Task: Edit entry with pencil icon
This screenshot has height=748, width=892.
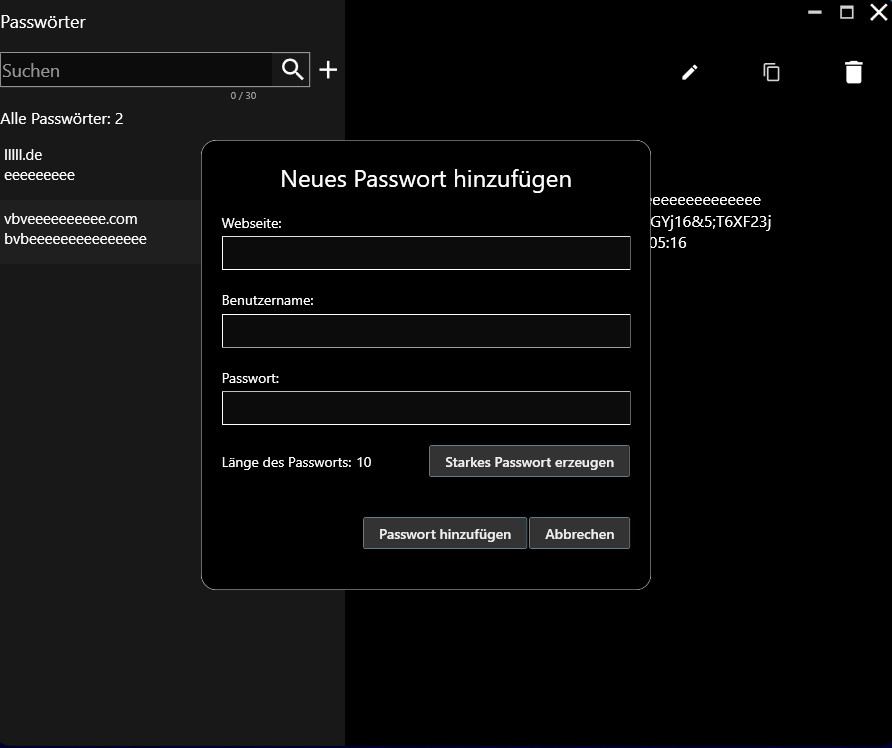Action: tap(689, 72)
